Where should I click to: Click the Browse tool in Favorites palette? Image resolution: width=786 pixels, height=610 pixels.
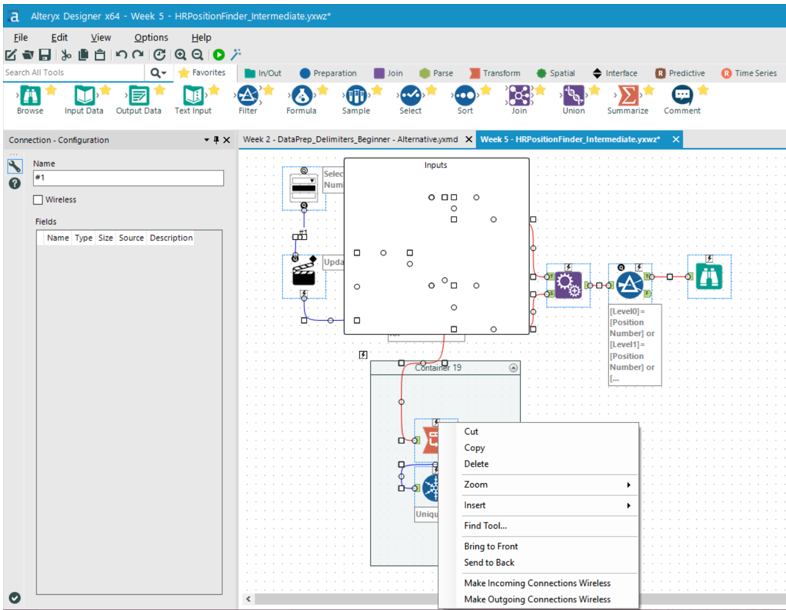30,96
